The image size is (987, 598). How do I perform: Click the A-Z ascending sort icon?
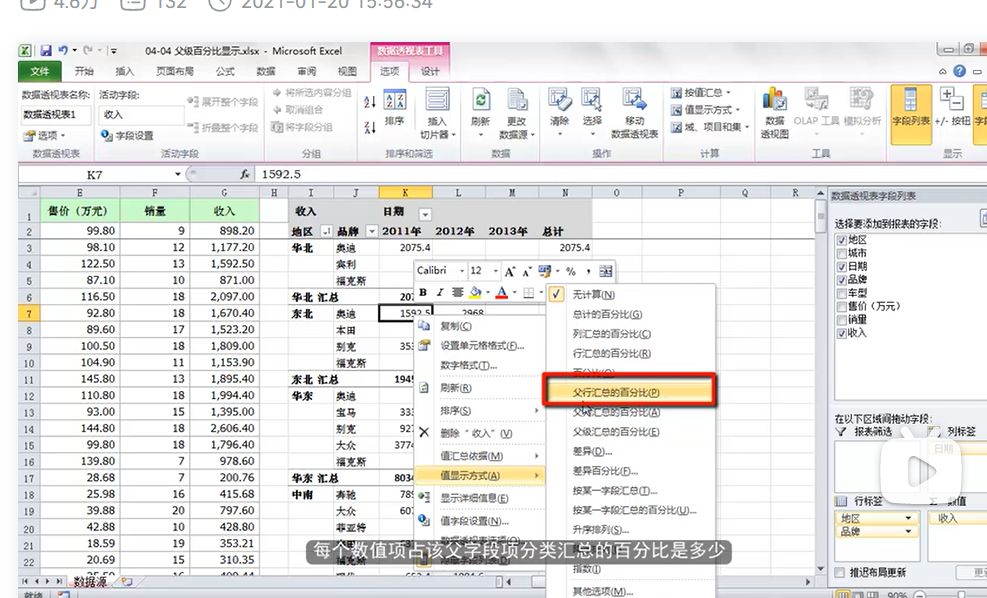370,101
